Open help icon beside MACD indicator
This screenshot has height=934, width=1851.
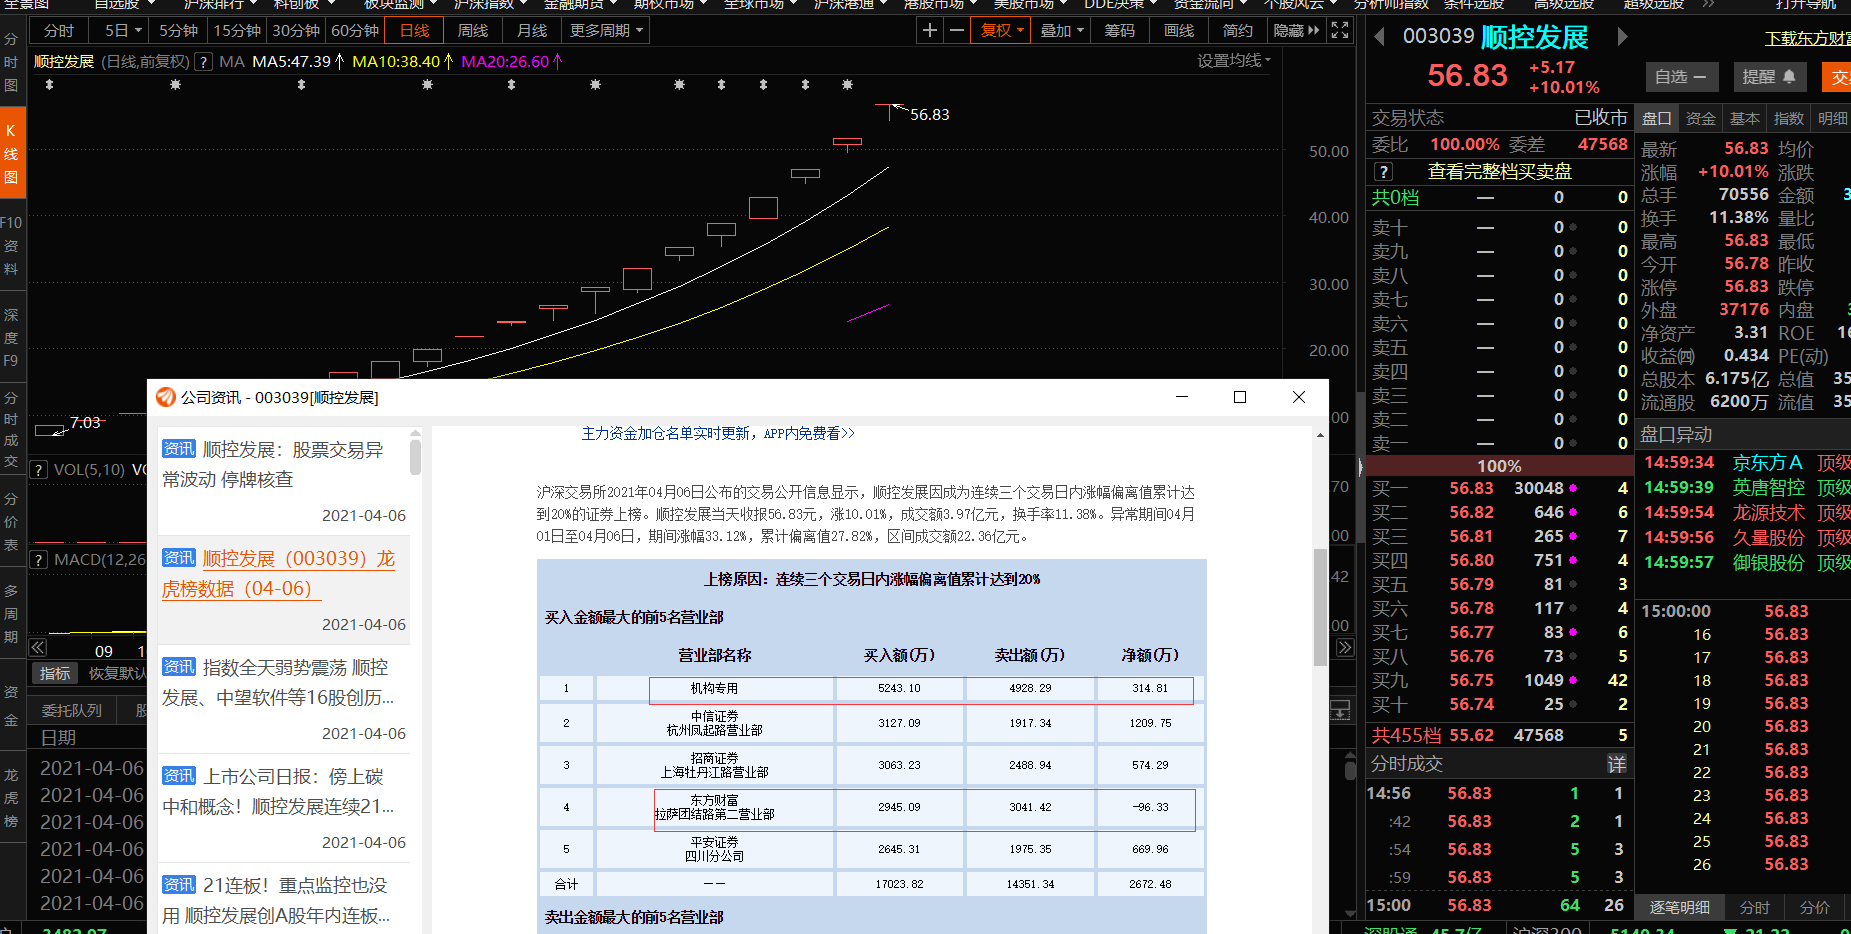coord(39,560)
